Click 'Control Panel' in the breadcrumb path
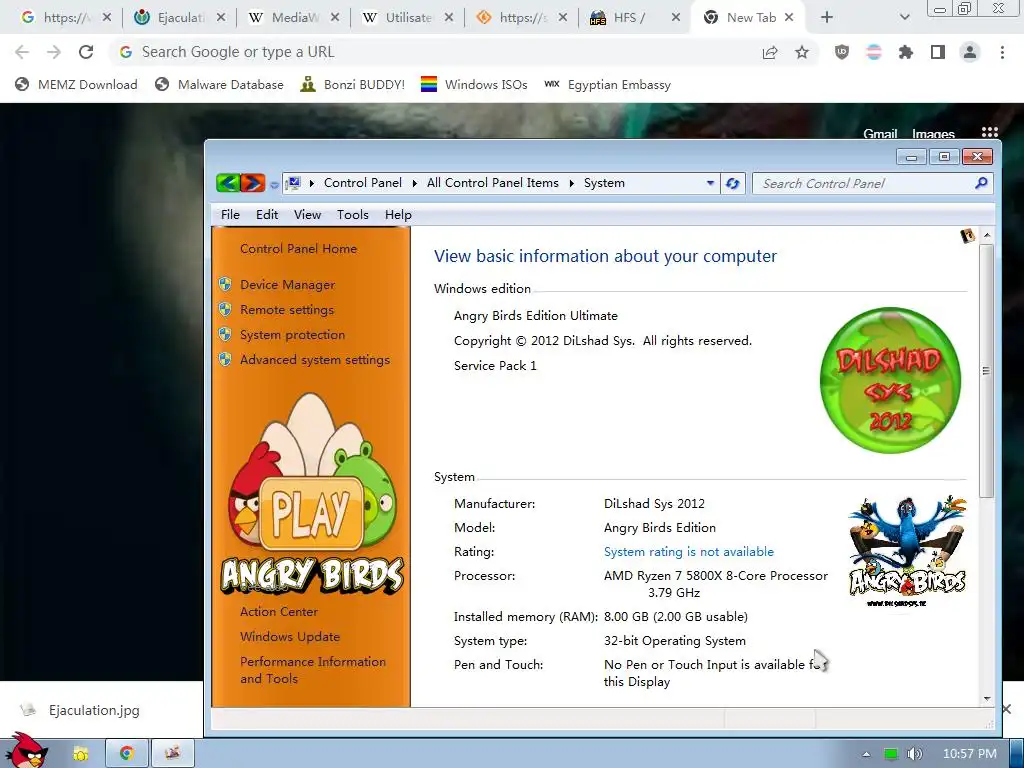 [x=362, y=184]
